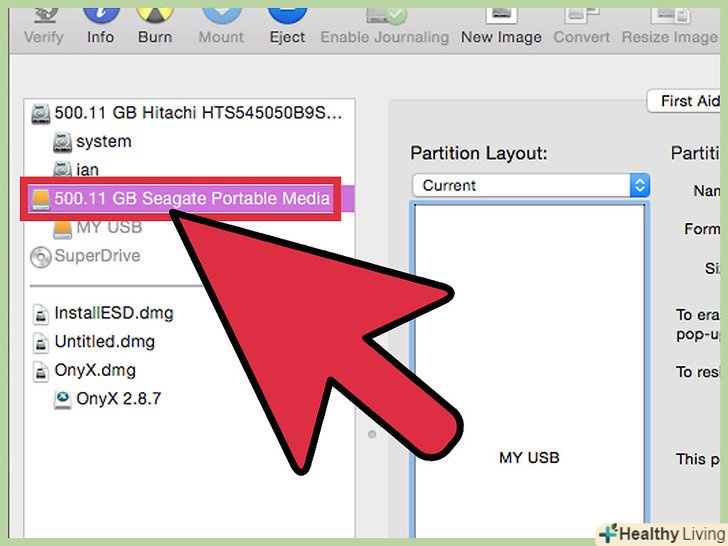Screen dimensions: 728x546
Task: Click the Burn toolbar icon
Action: tap(155, 28)
